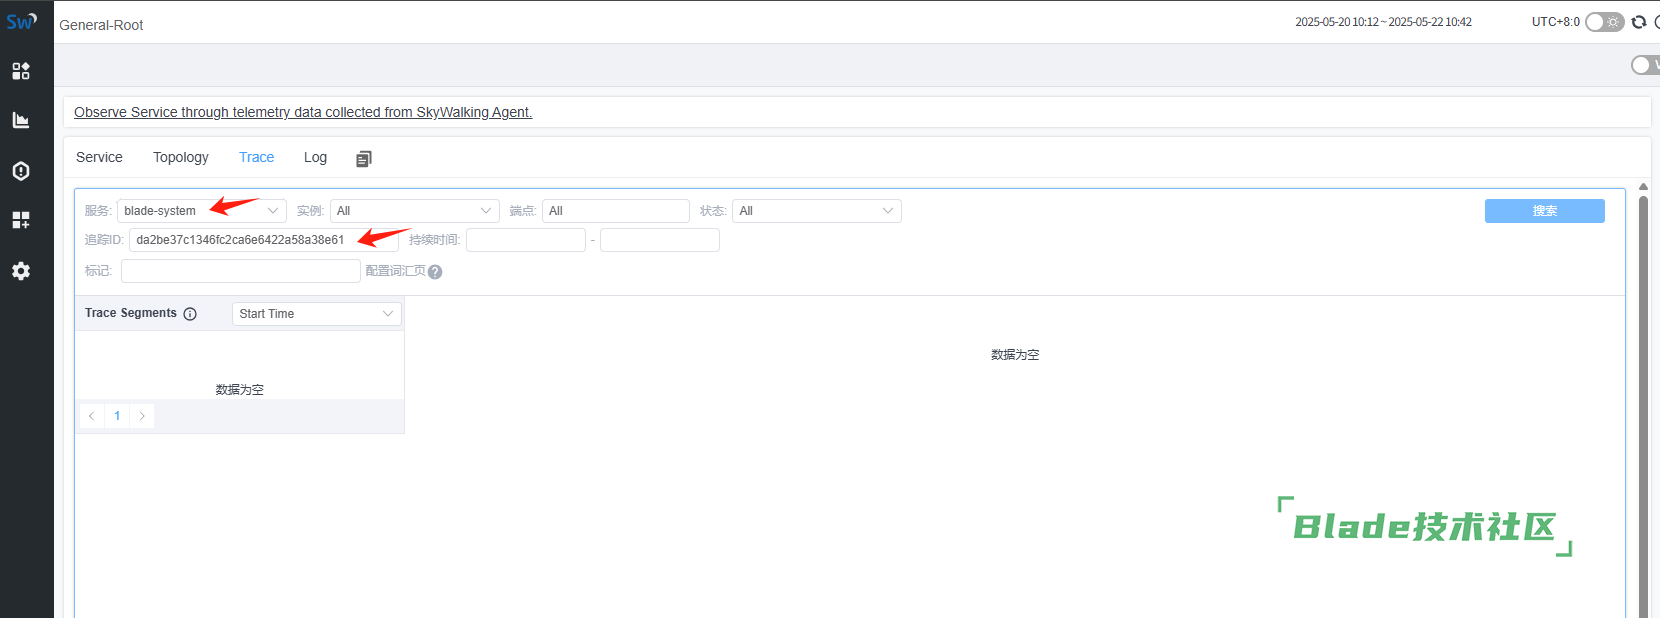The width and height of the screenshot is (1660, 618).
Task: Click the General-Root title
Action: [101, 25]
